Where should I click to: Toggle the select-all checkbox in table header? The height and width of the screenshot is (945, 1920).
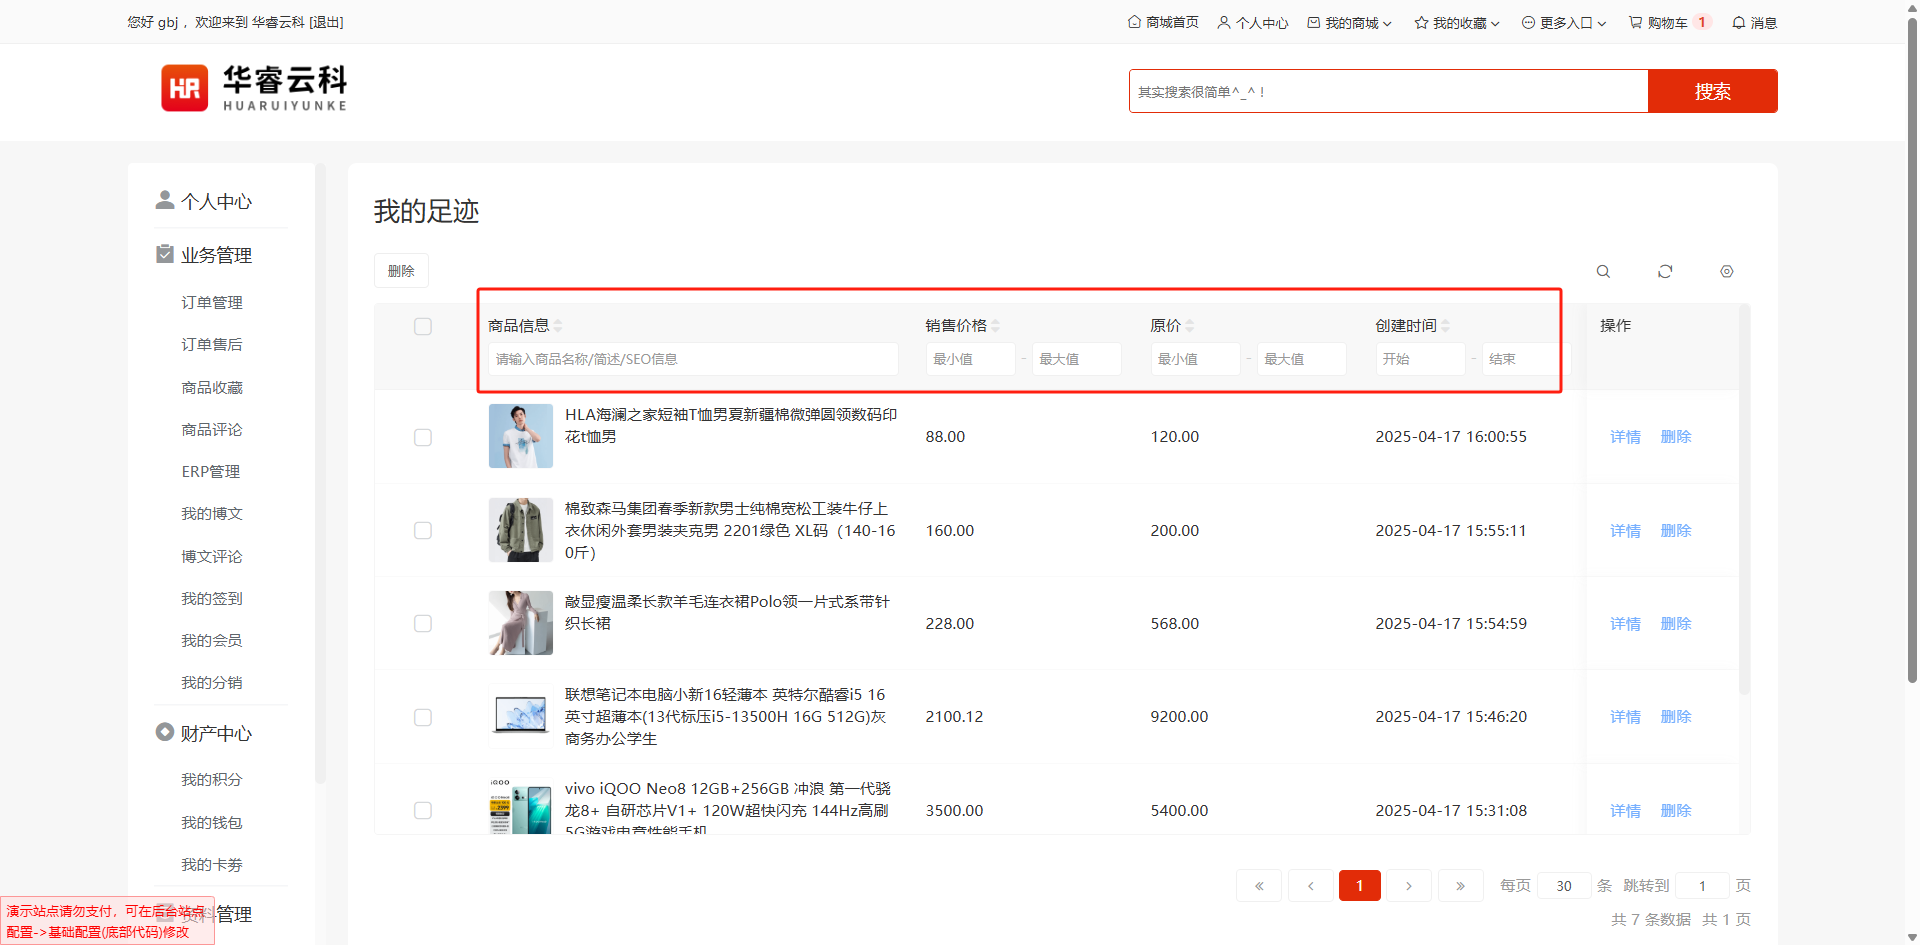(423, 327)
